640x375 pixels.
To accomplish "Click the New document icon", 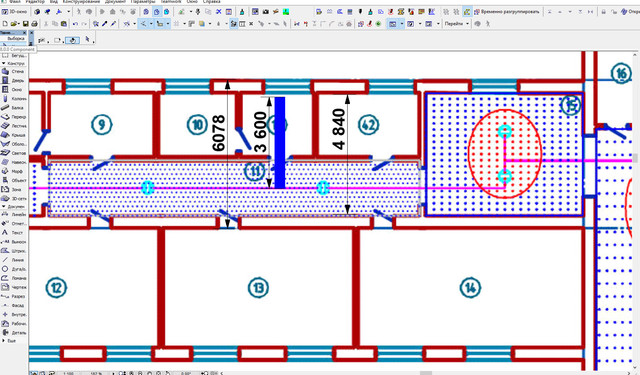I will coord(5,24).
